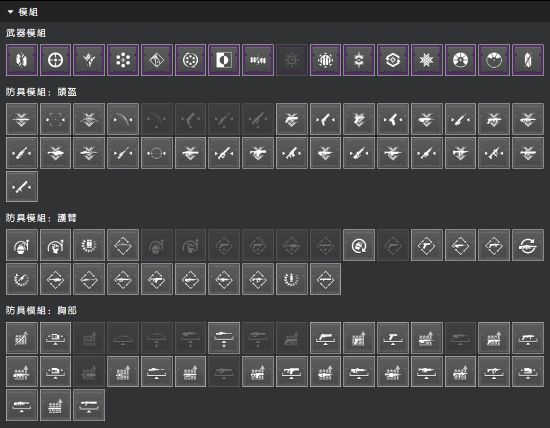The image size is (550, 428).
Task: Click the last chest mod in bottom row
Action: coord(89,405)
